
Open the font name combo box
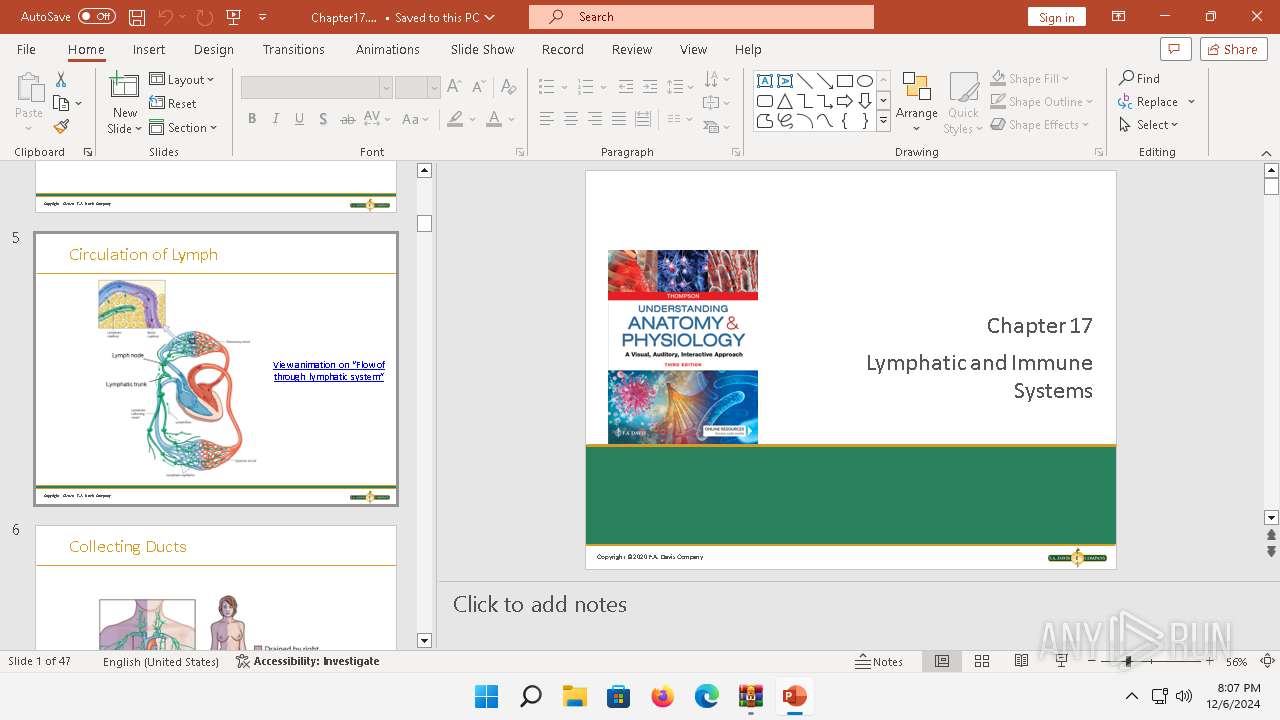(317, 88)
